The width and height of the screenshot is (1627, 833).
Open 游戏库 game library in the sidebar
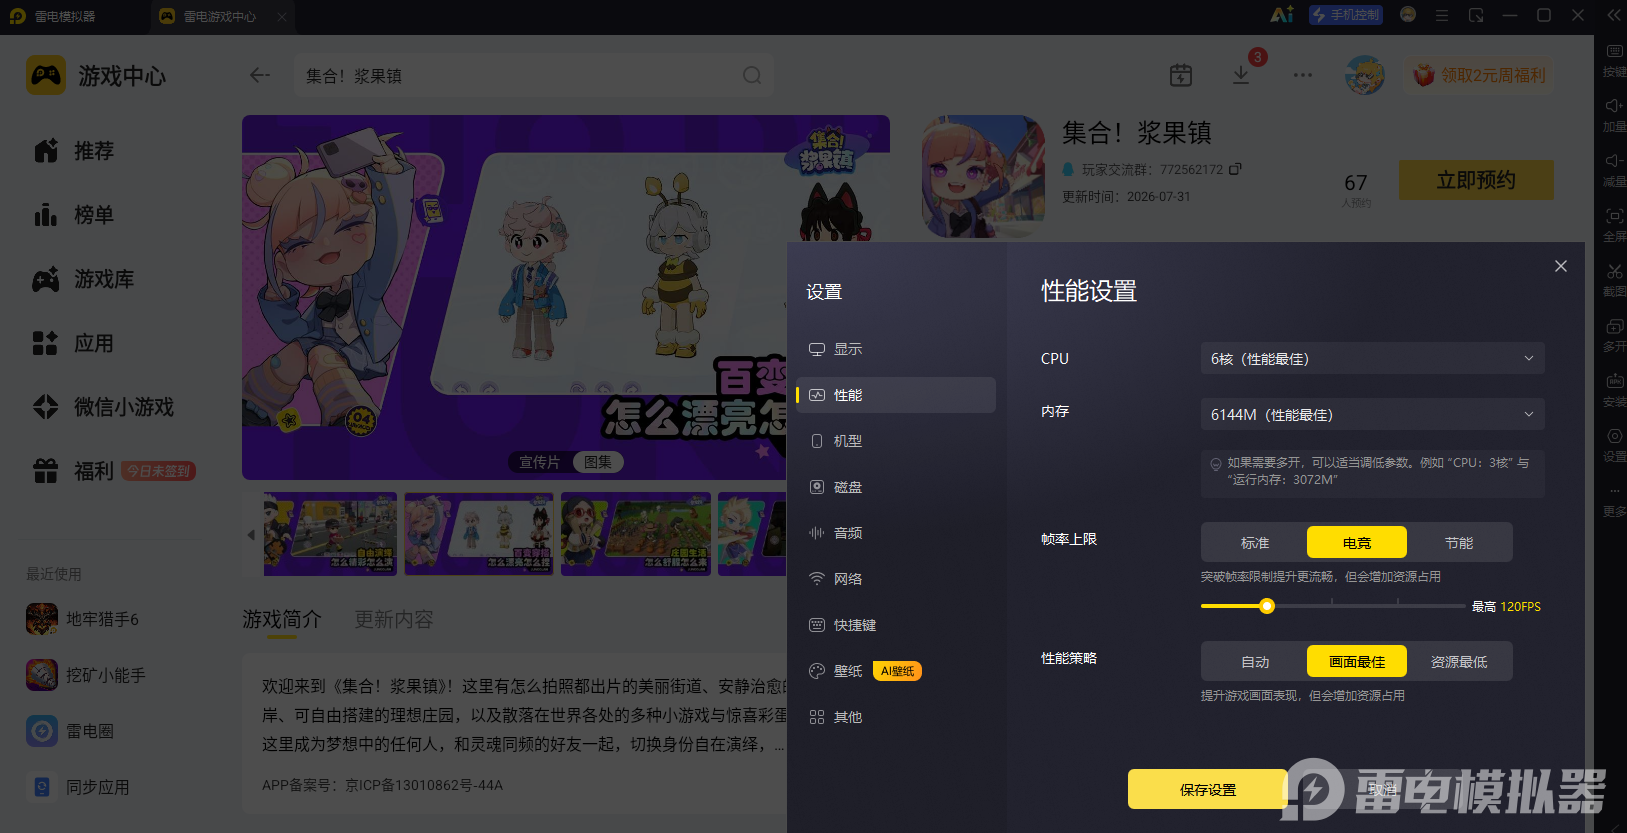click(84, 279)
